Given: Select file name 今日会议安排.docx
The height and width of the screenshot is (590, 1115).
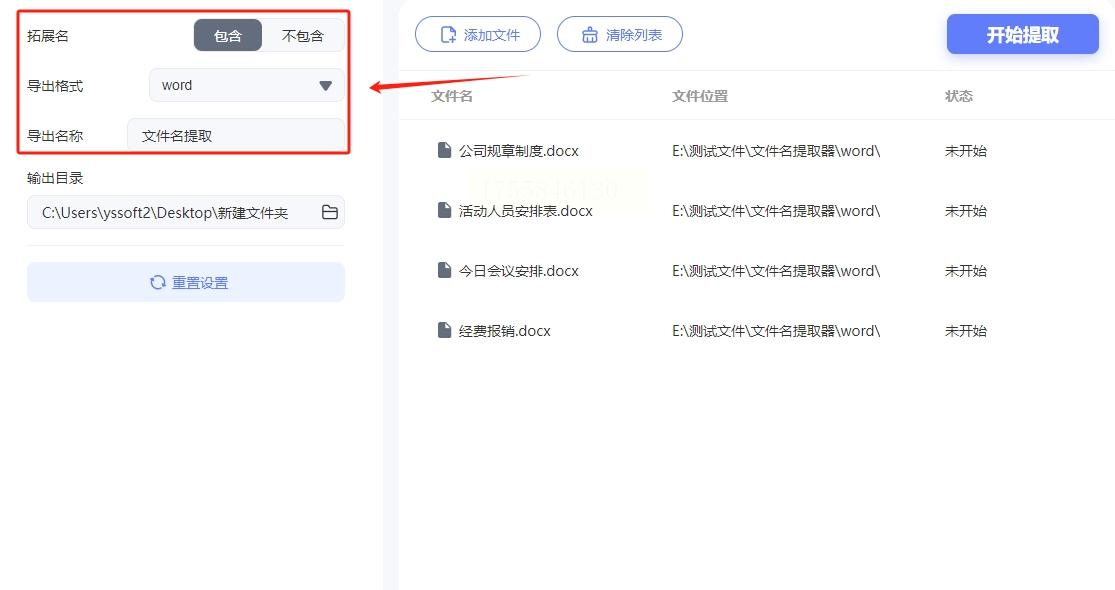Looking at the screenshot, I should pos(518,271).
